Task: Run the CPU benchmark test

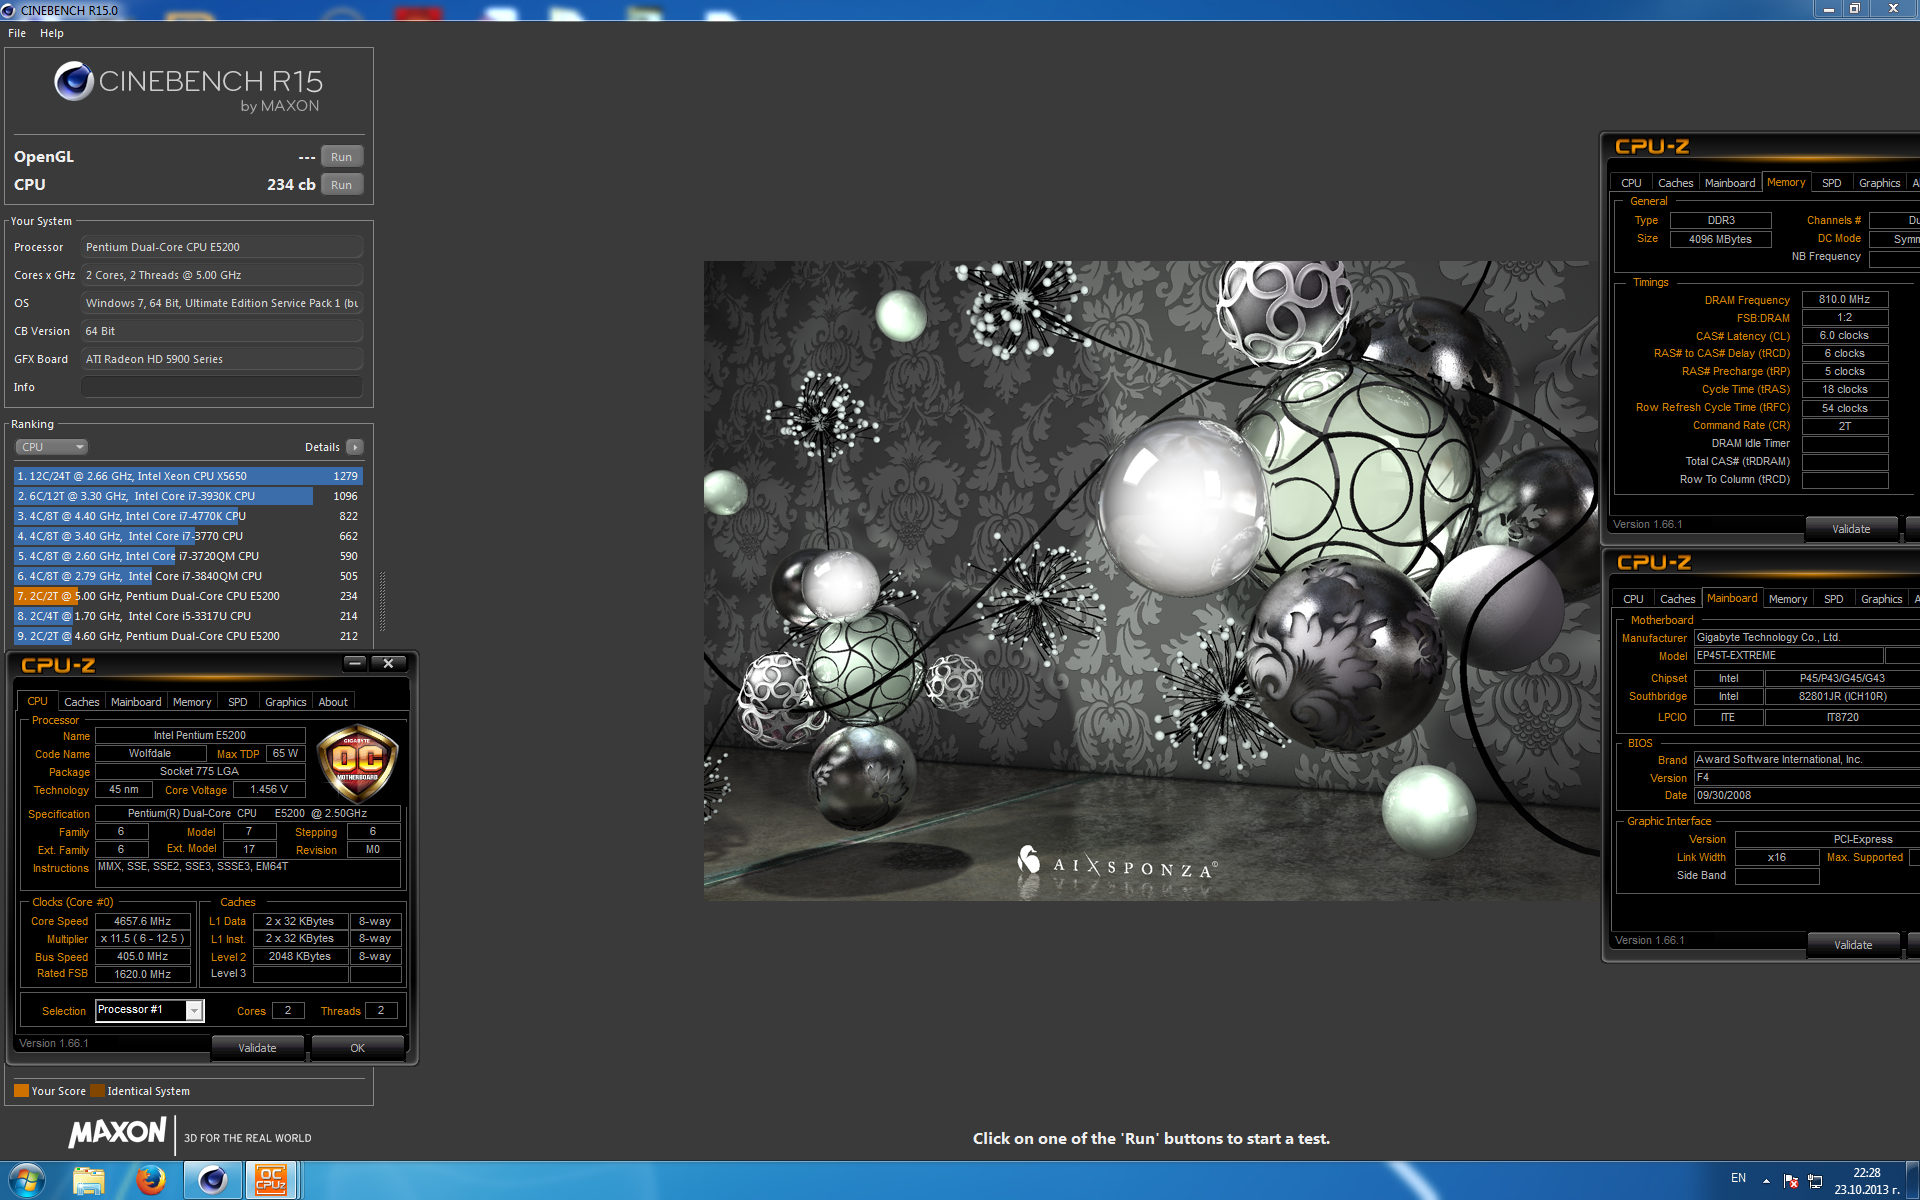Action: coord(341,185)
